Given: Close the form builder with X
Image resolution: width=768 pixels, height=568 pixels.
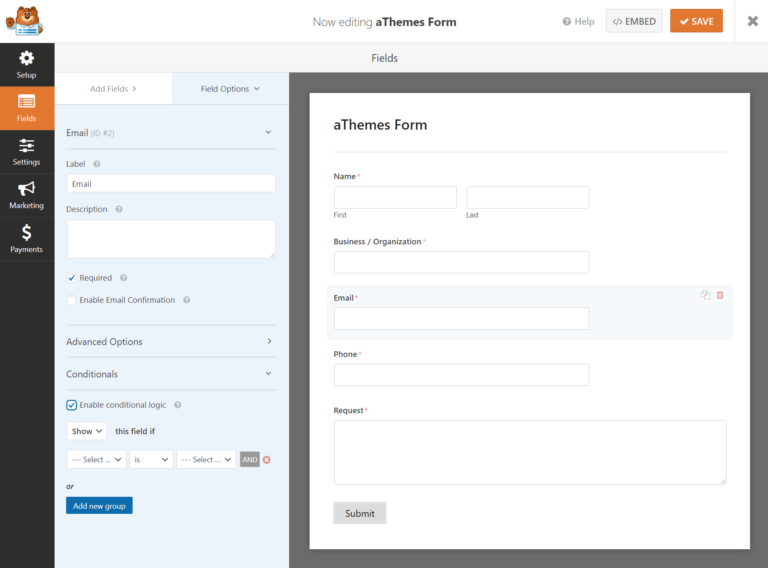Looking at the screenshot, I should tap(753, 21).
